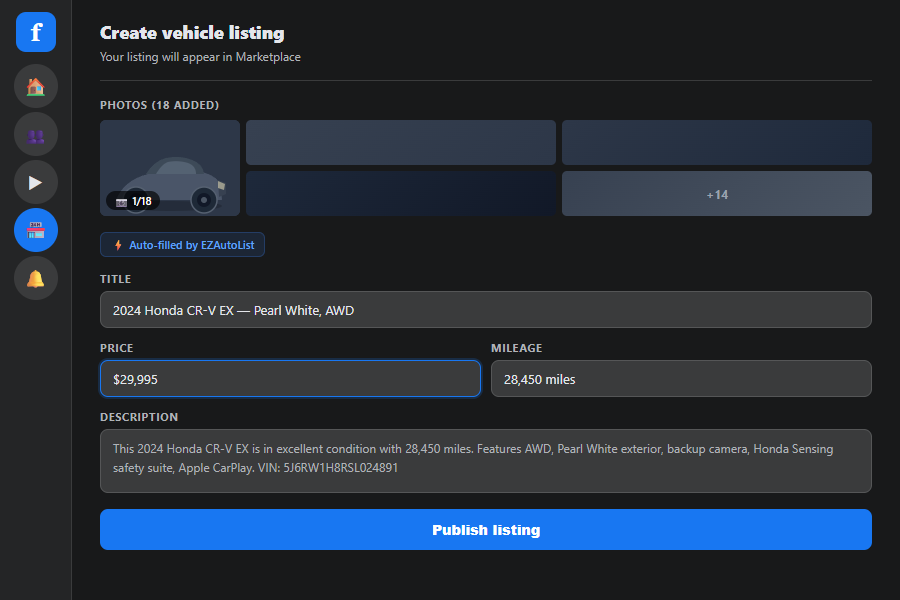Open Facebook home via the f logo
This screenshot has height=600, width=900.
[x=35, y=32]
